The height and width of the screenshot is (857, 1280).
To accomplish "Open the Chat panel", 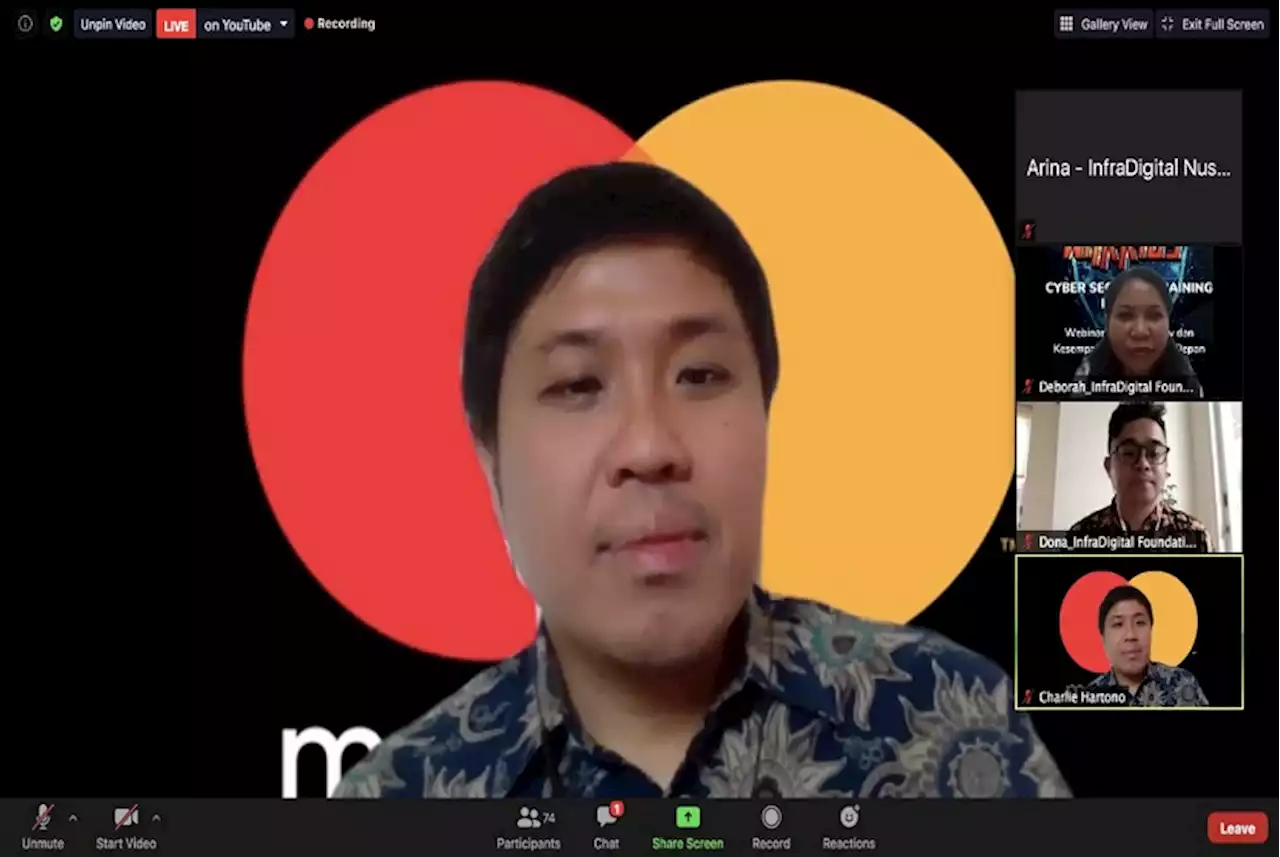I will pyautogui.click(x=607, y=827).
